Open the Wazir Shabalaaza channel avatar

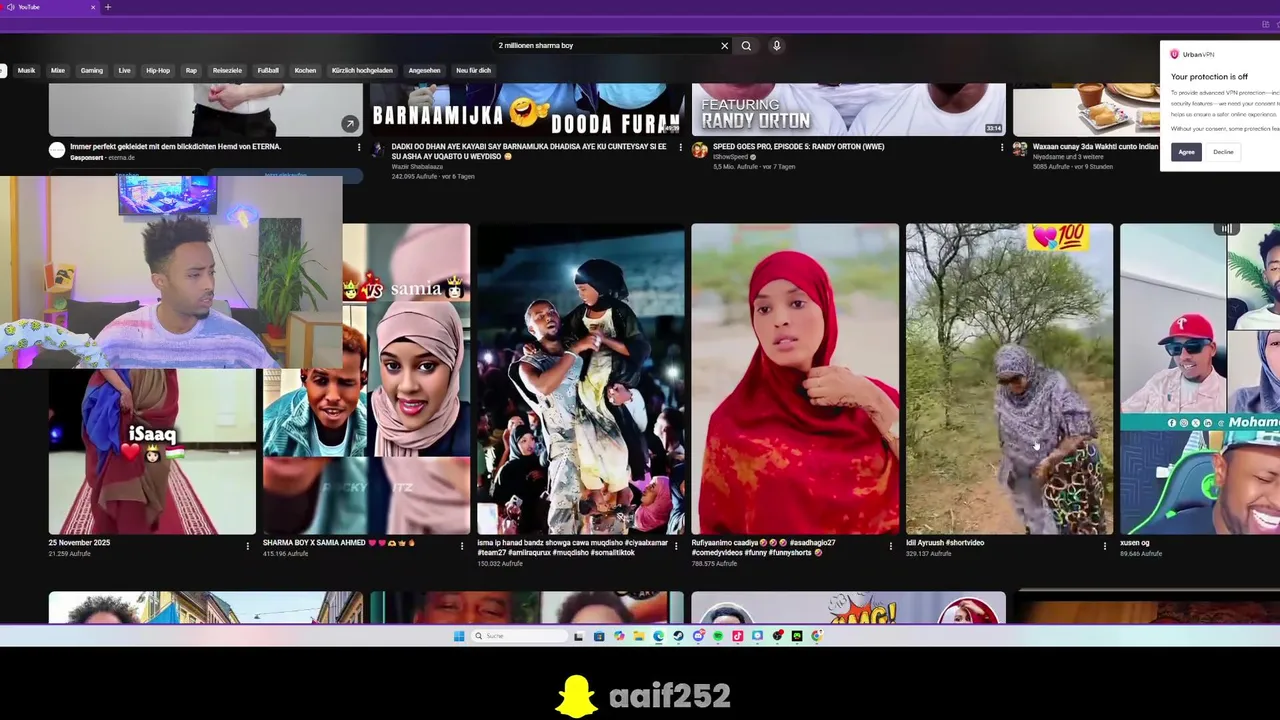click(378, 150)
